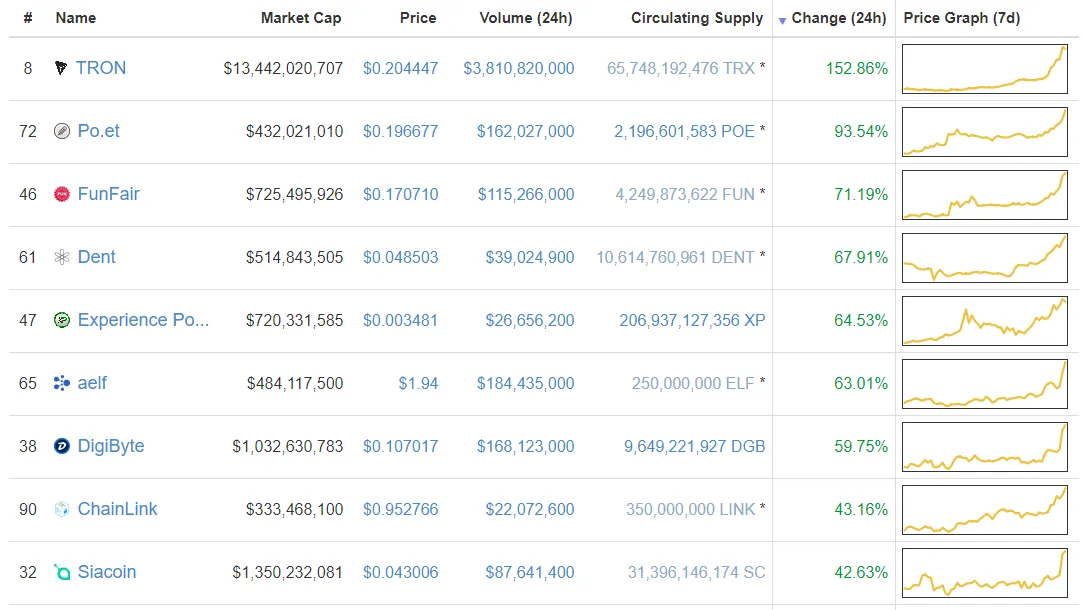Click the Po.et coin logo icon
The width and height of the screenshot is (1084, 610).
[x=62, y=131]
